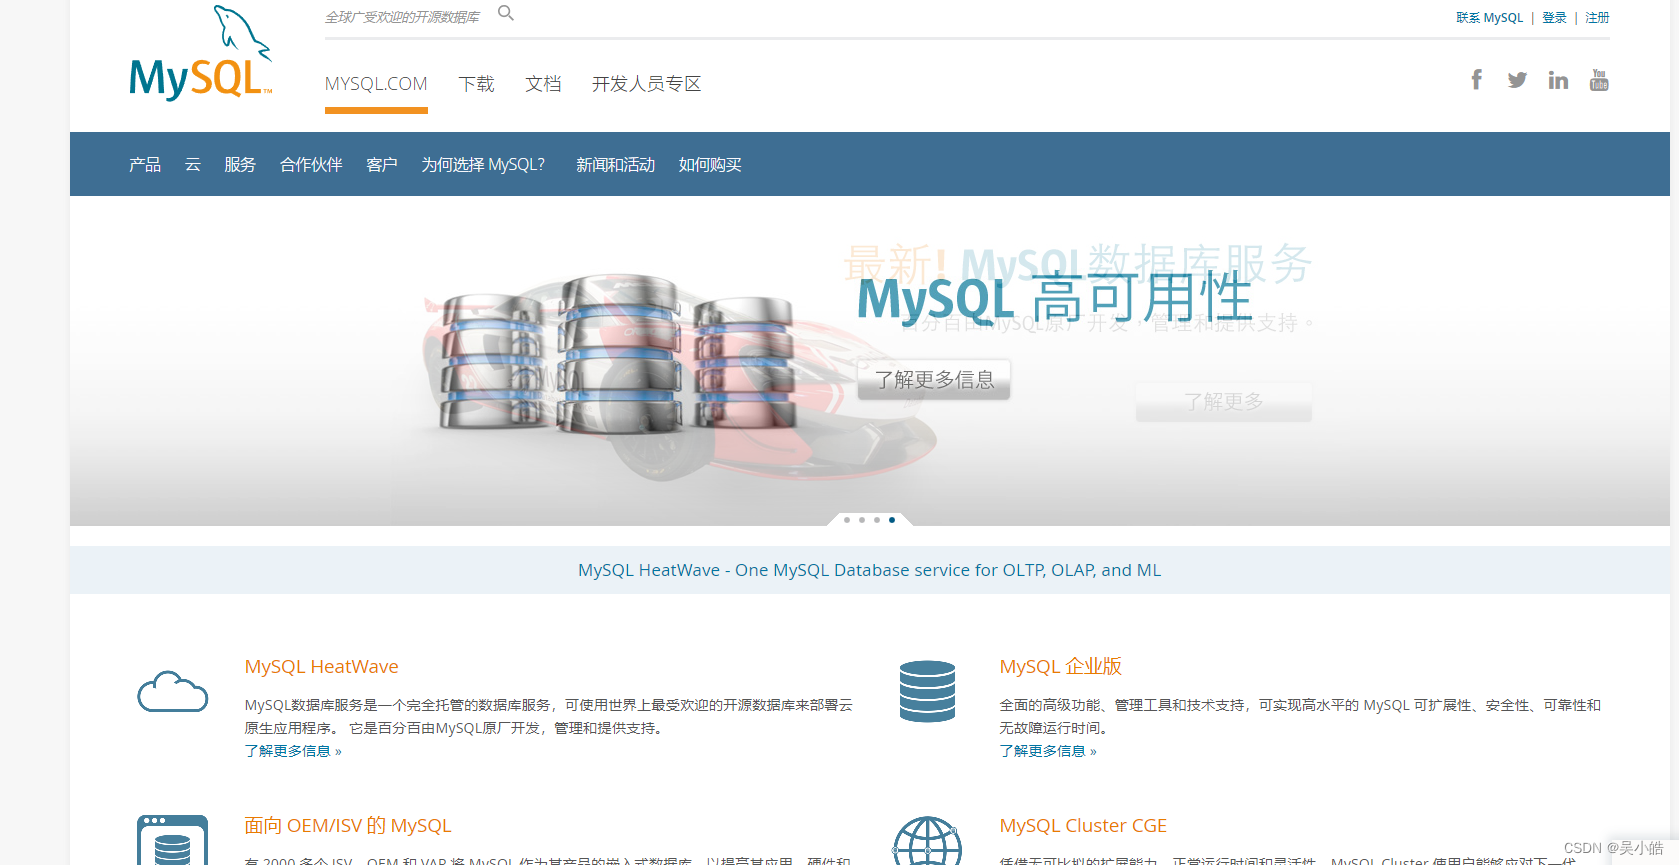Open the 开发人员专区 tab
This screenshot has width=1679, height=865.
[647, 84]
